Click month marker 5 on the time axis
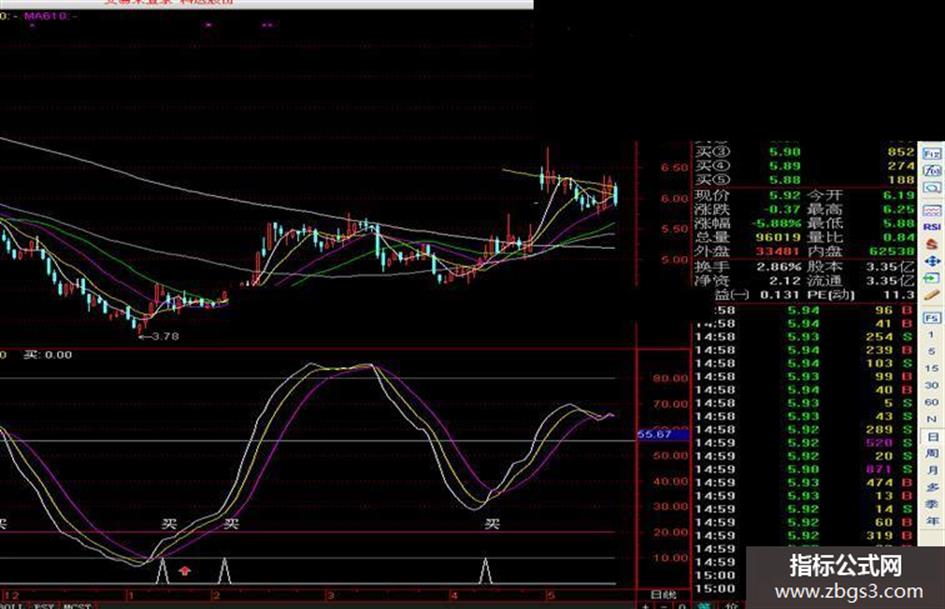 click(x=550, y=596)
